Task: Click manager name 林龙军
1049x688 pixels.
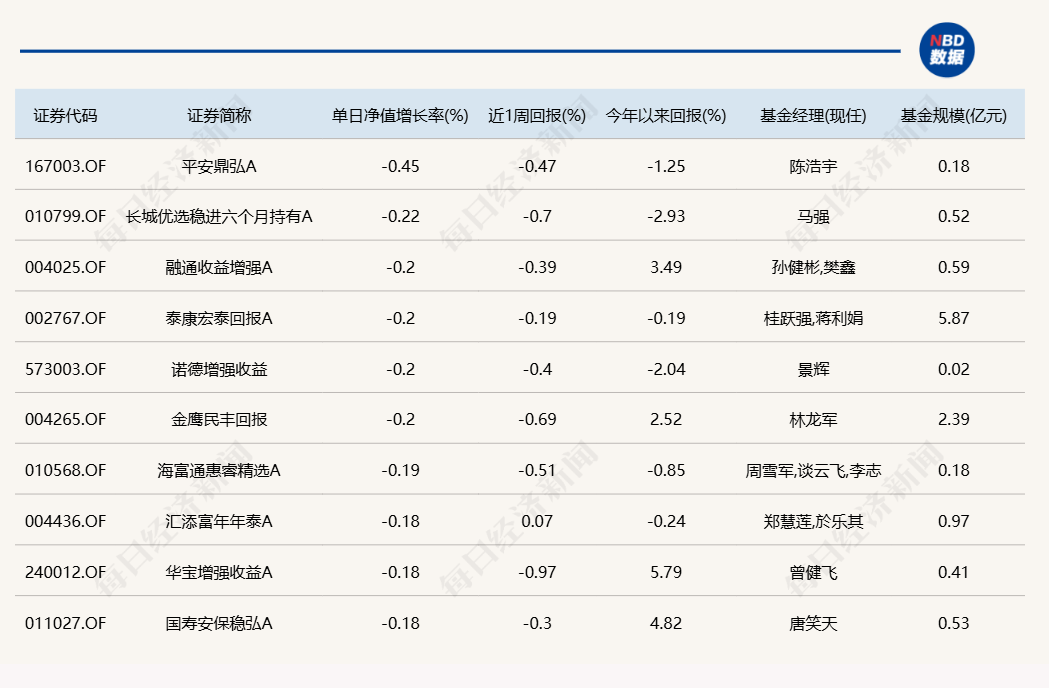Action: pyautogui.click(x=814, y=419)
